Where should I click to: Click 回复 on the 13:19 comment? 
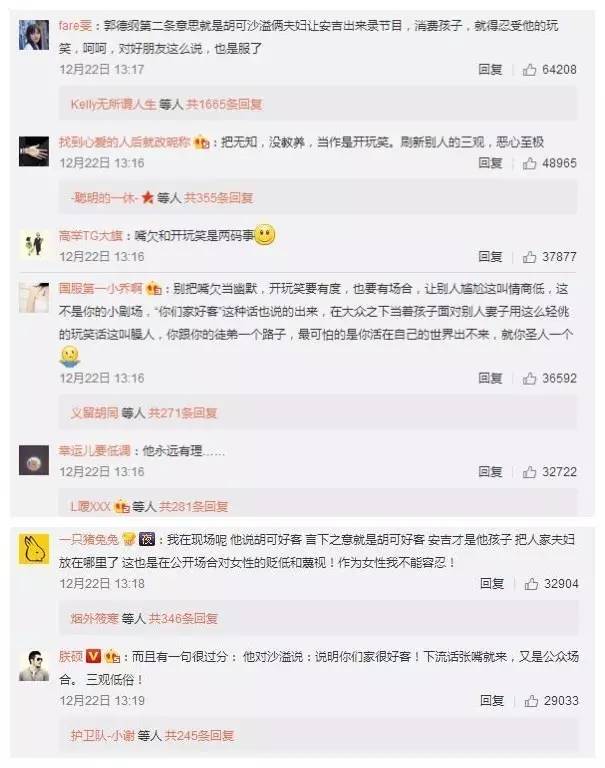click(x=492, y=700)
